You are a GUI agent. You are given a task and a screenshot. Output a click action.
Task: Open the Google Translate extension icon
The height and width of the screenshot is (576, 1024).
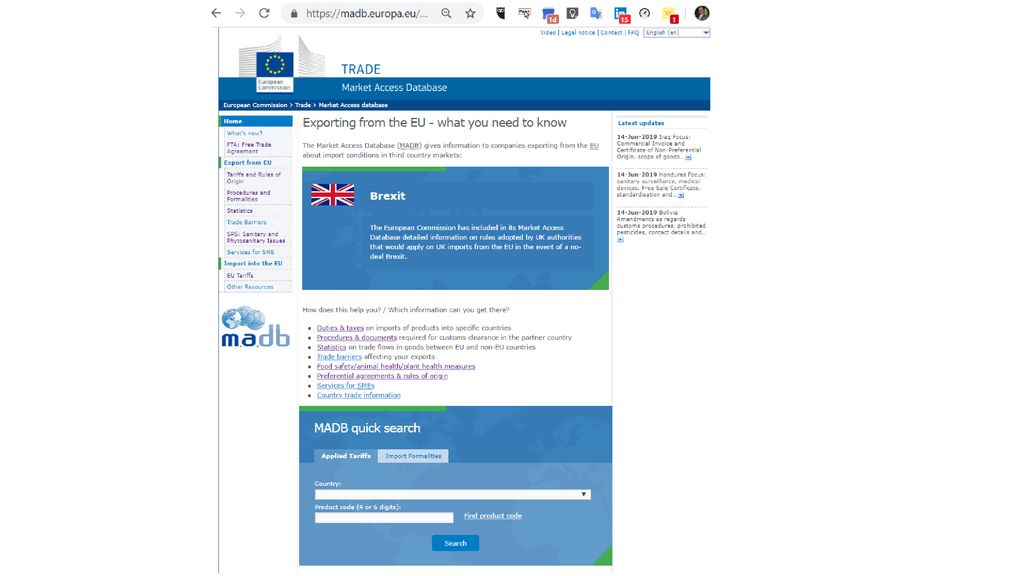596,13
